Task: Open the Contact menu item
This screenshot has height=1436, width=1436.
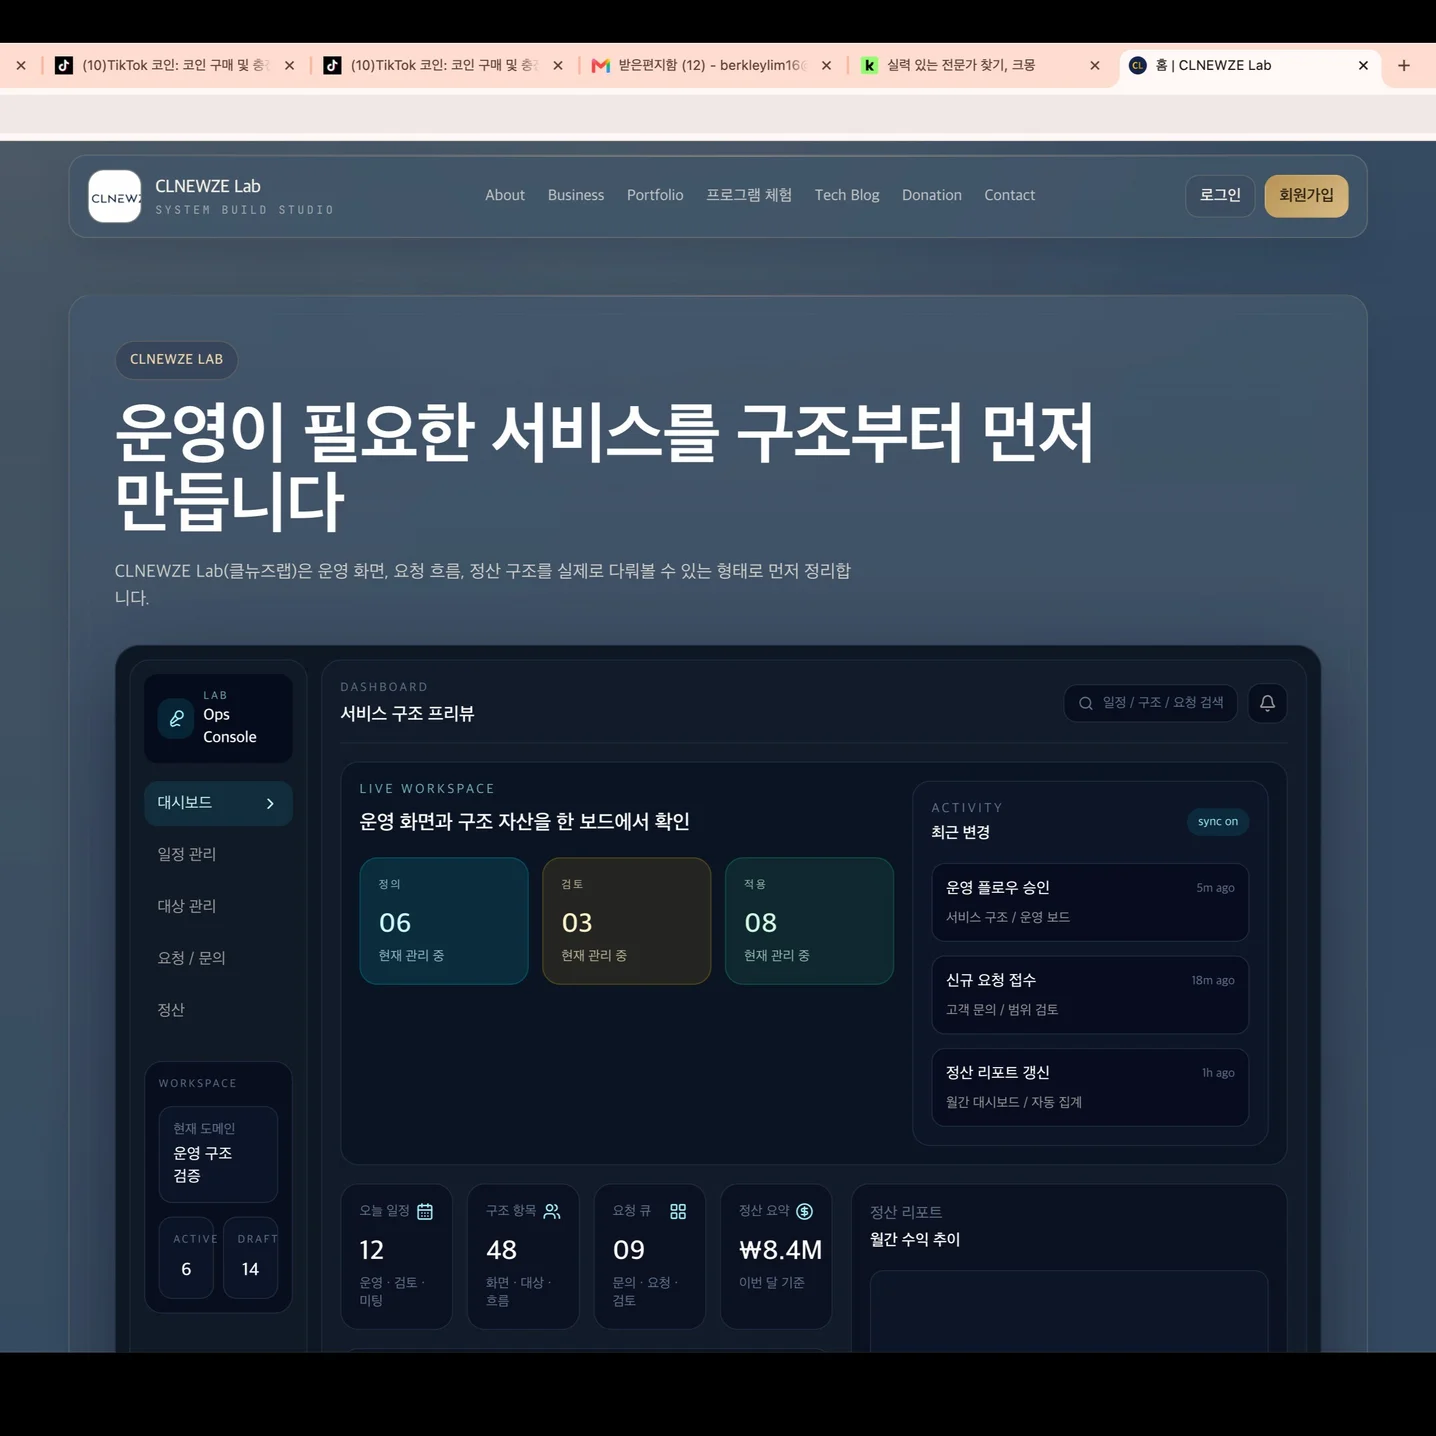Action: click(1010, 196)
